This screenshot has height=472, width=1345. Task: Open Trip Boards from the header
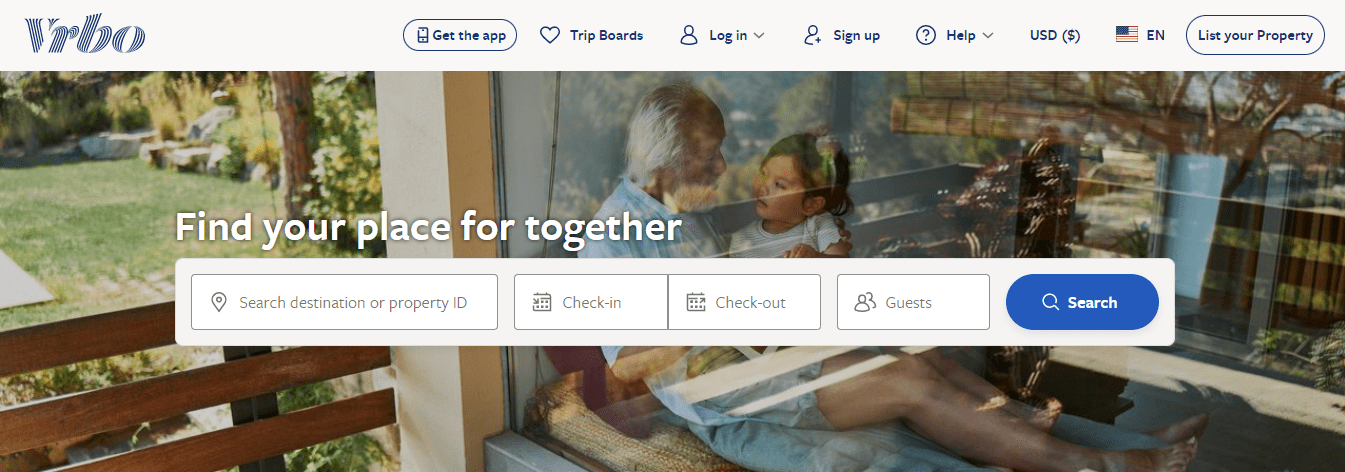click(x=591, y=35)
